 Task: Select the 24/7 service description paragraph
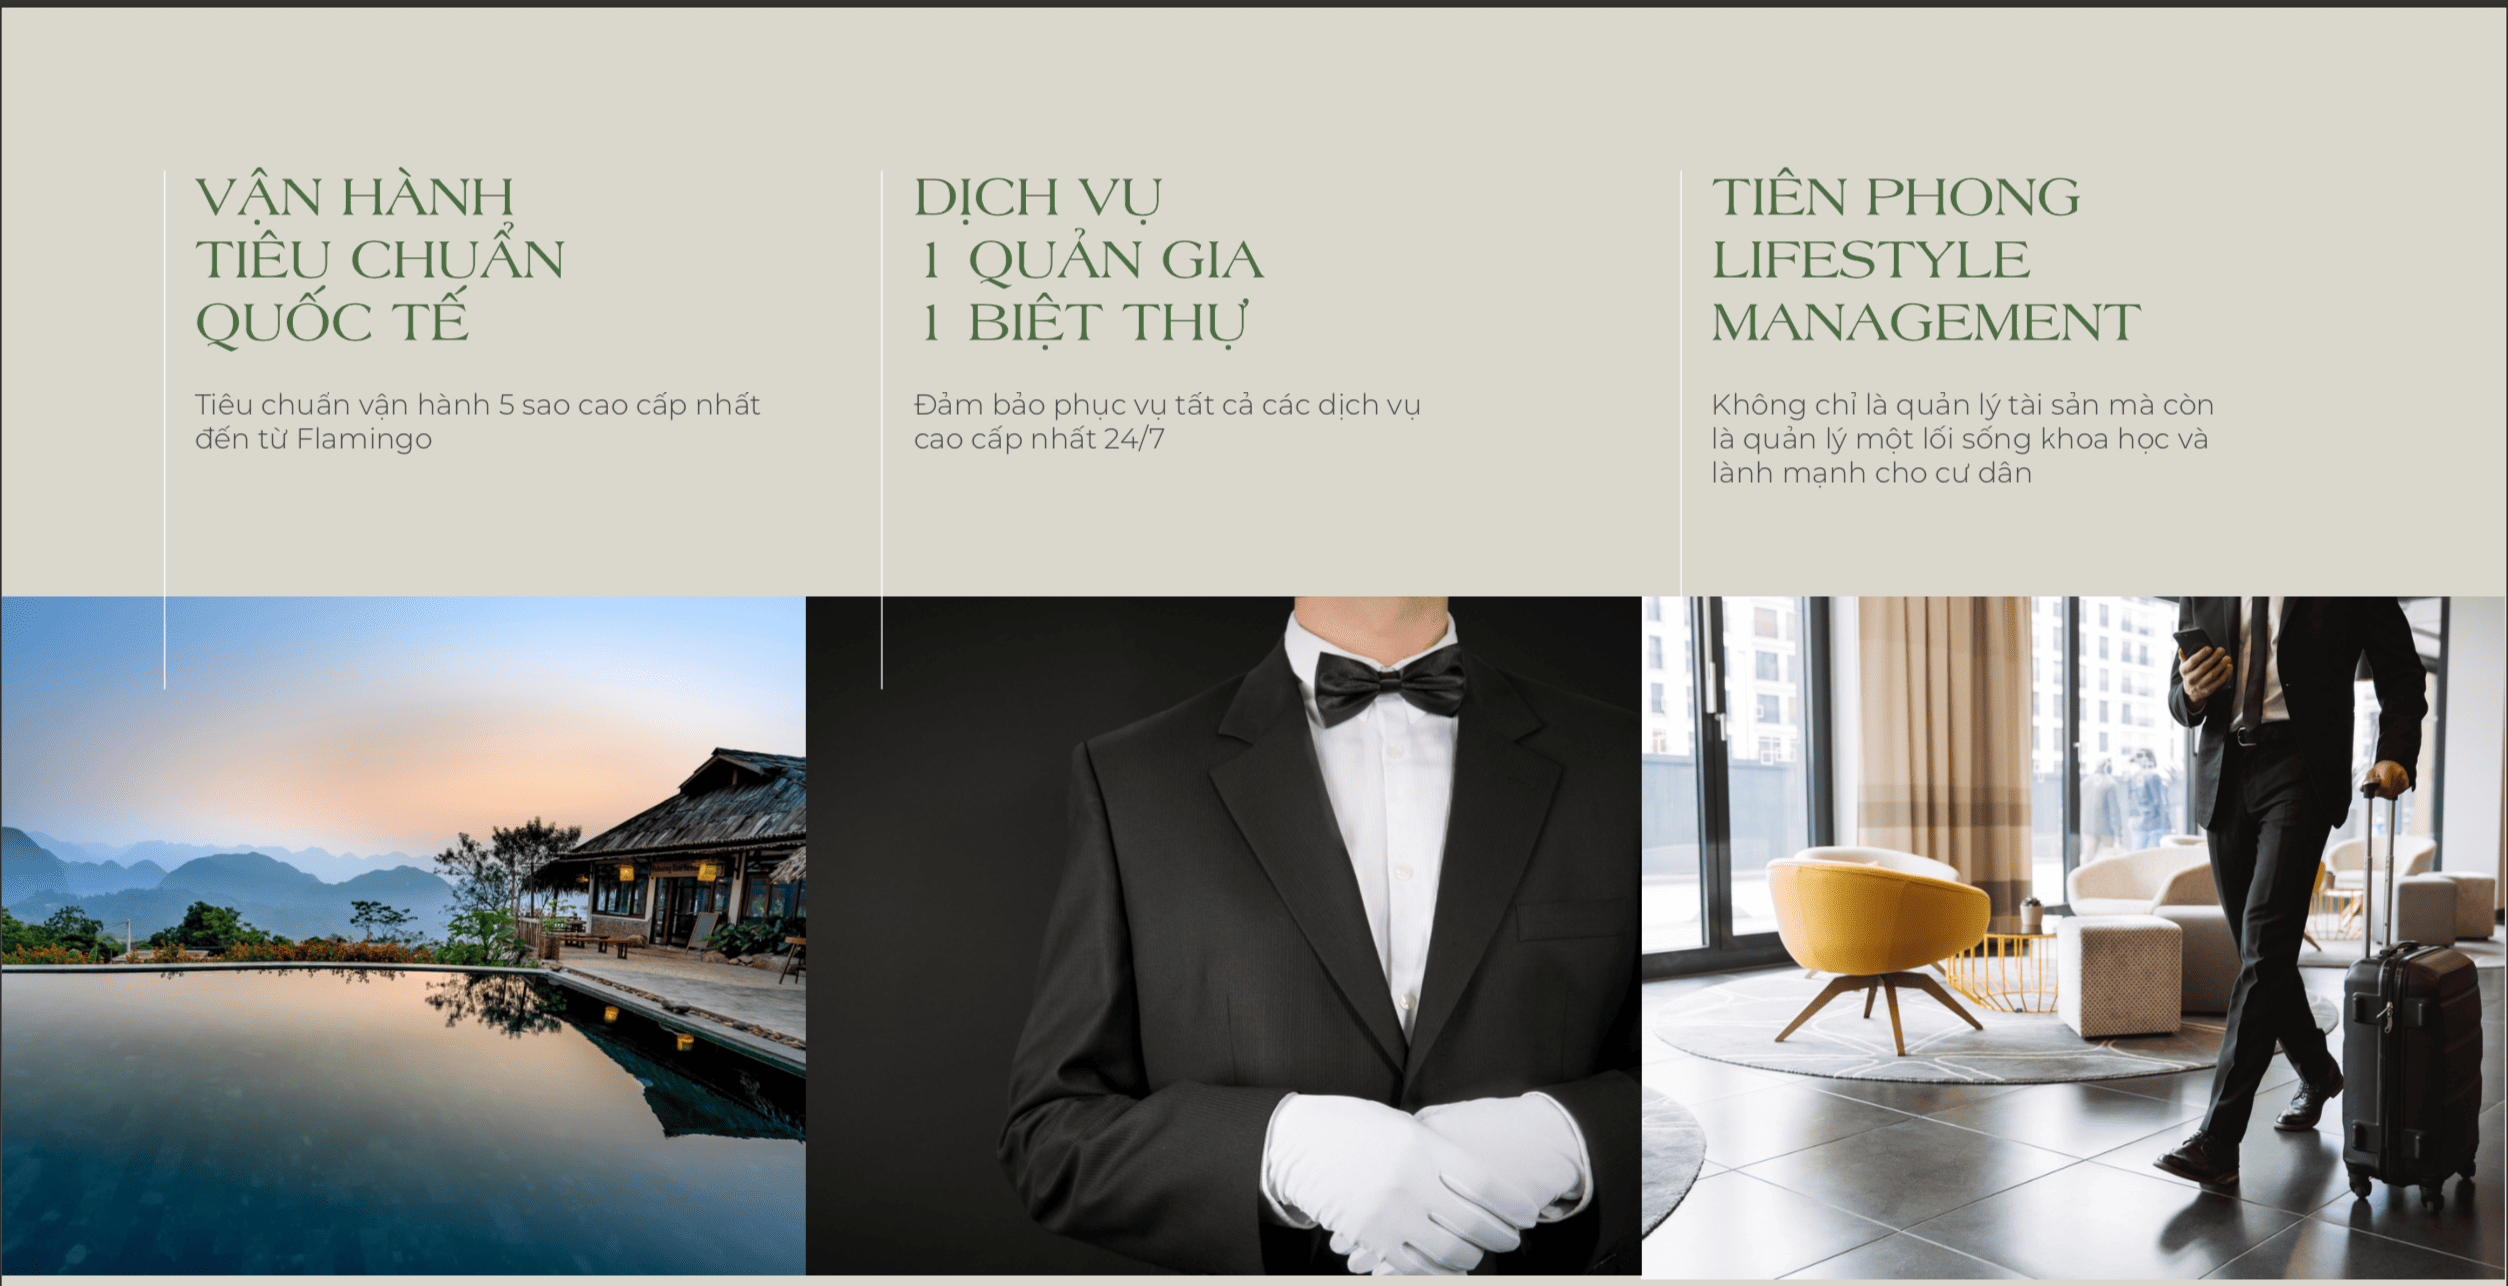coord(1167,421)
